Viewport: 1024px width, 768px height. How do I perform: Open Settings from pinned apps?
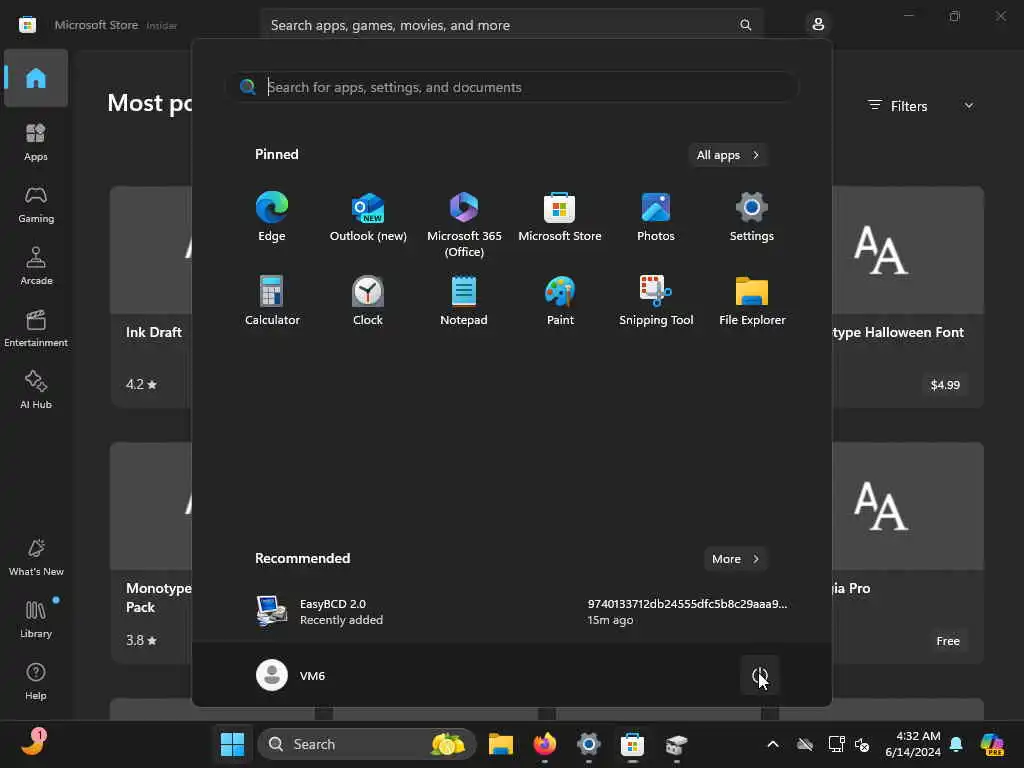[752, 217]
